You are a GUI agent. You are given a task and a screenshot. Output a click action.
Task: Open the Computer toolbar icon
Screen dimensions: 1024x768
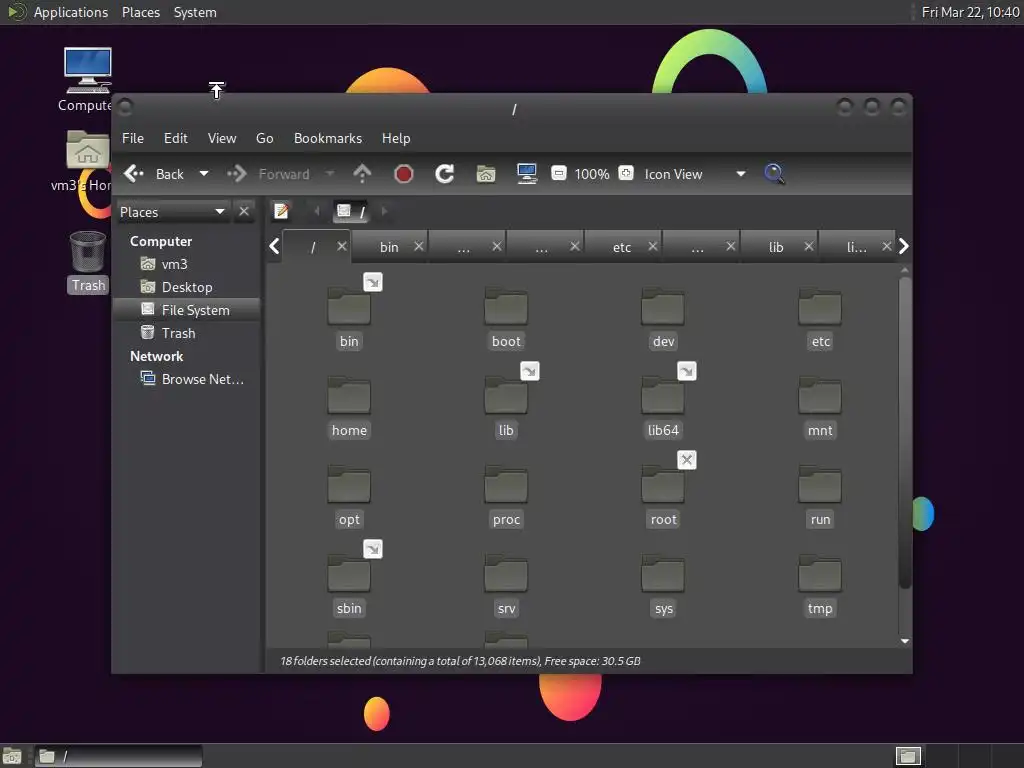pyautogui.click(x=526, y=174)
